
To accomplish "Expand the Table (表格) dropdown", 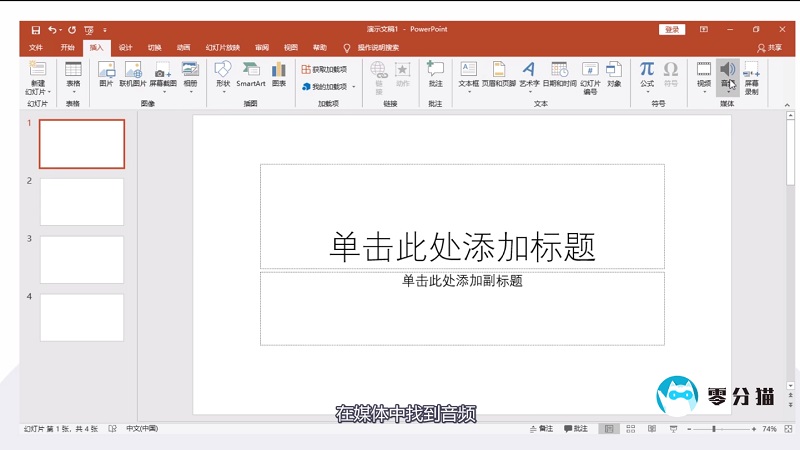I will coord(73,90).
